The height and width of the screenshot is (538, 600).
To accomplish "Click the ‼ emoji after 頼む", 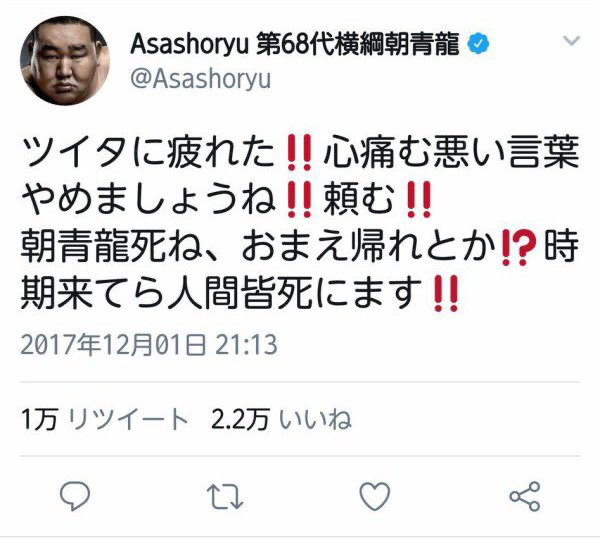I will (x=419, y=200).
